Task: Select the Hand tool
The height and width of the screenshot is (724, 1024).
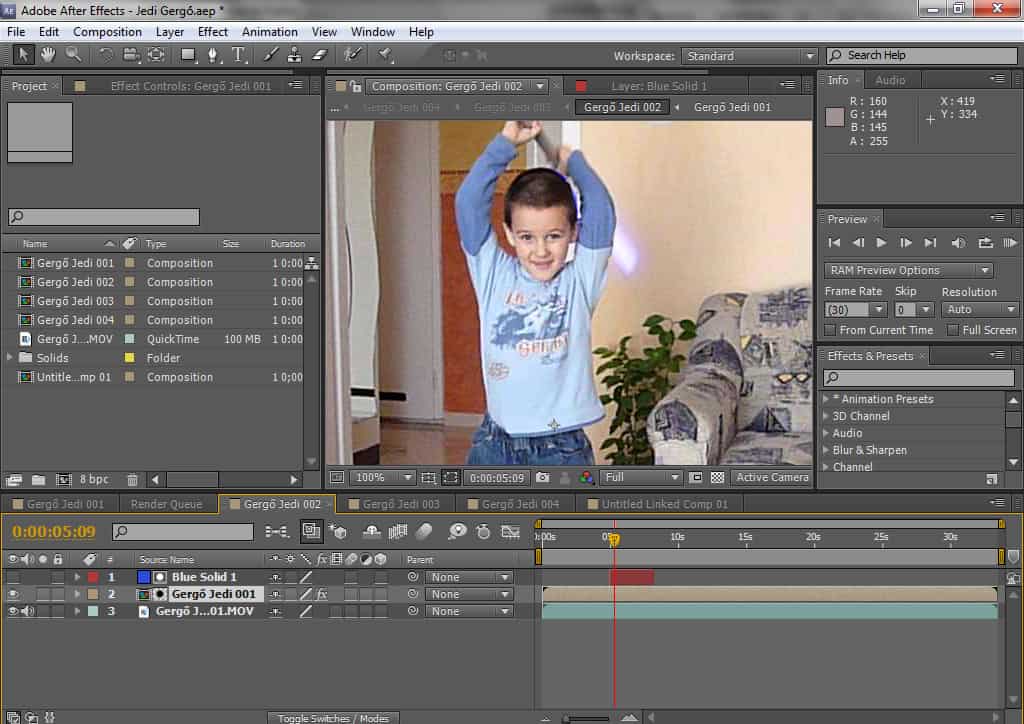Action: pyautogui.click(x=47, y=54)
